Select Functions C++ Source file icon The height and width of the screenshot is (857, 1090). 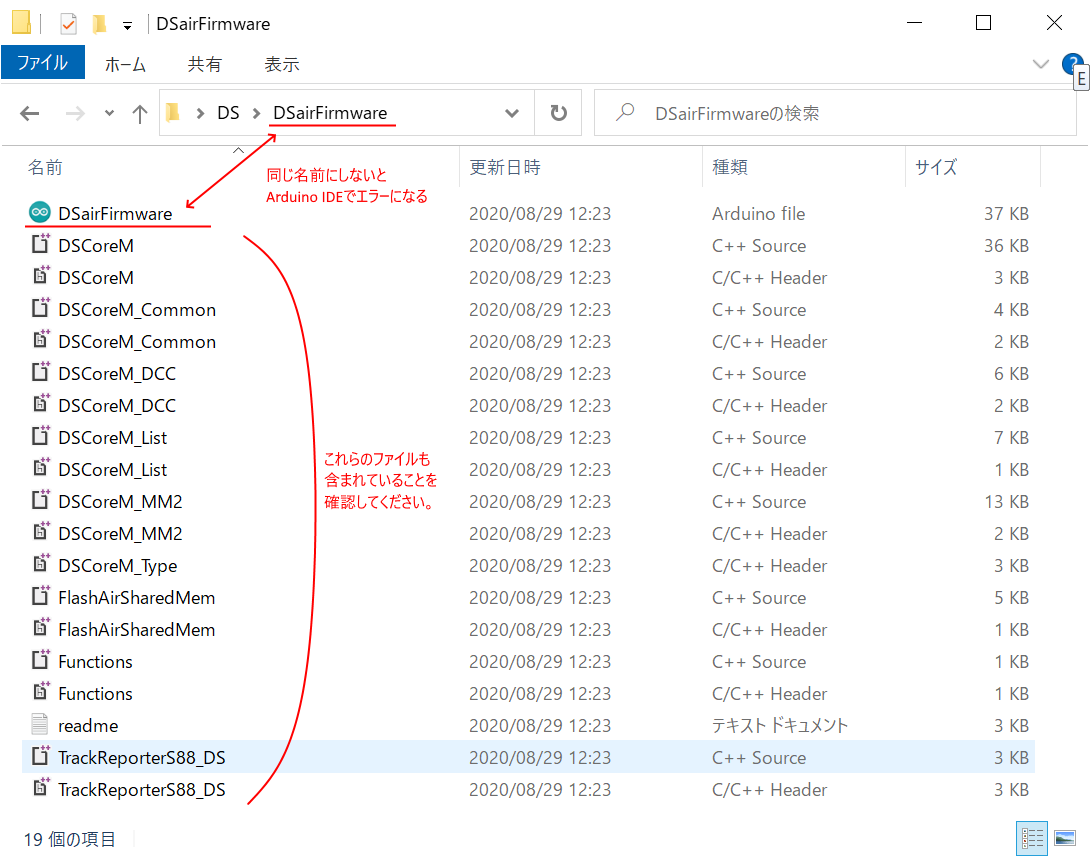[40, 660]
